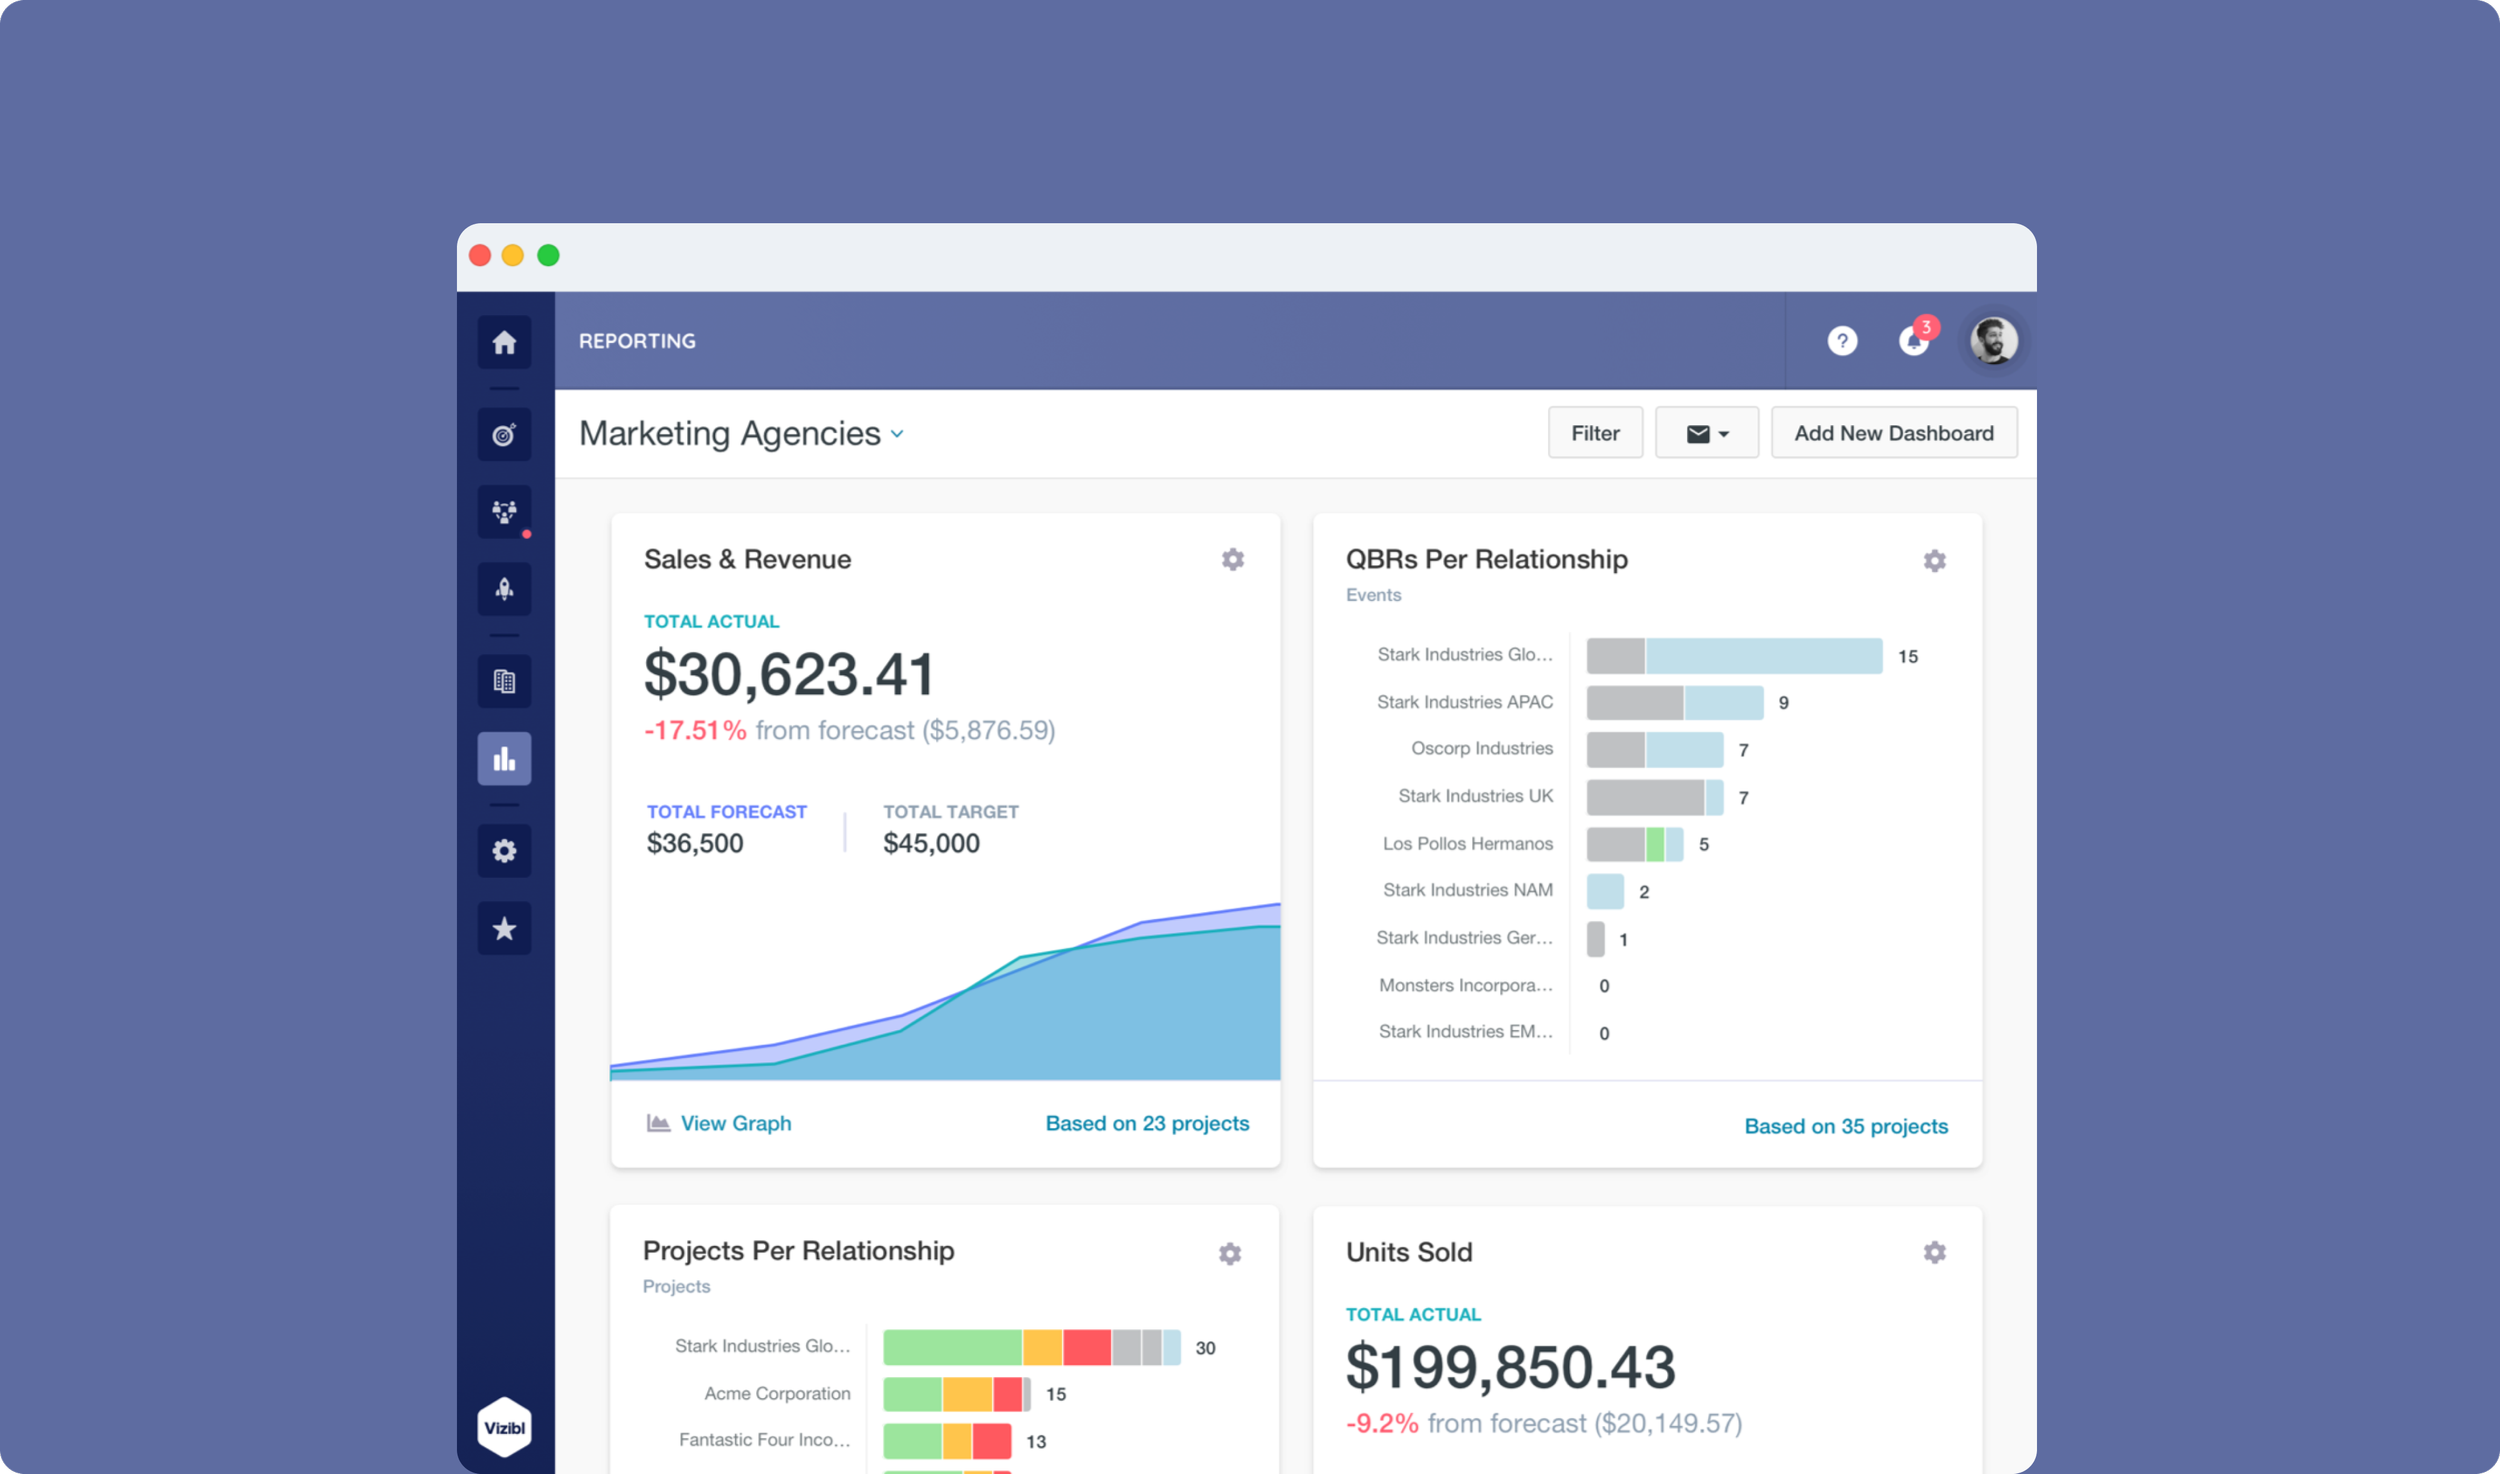The height and width of the screenshot is (1474, 2500).
Task: Open the team relationships sidebar icon
Action: [x=504, y=512]
